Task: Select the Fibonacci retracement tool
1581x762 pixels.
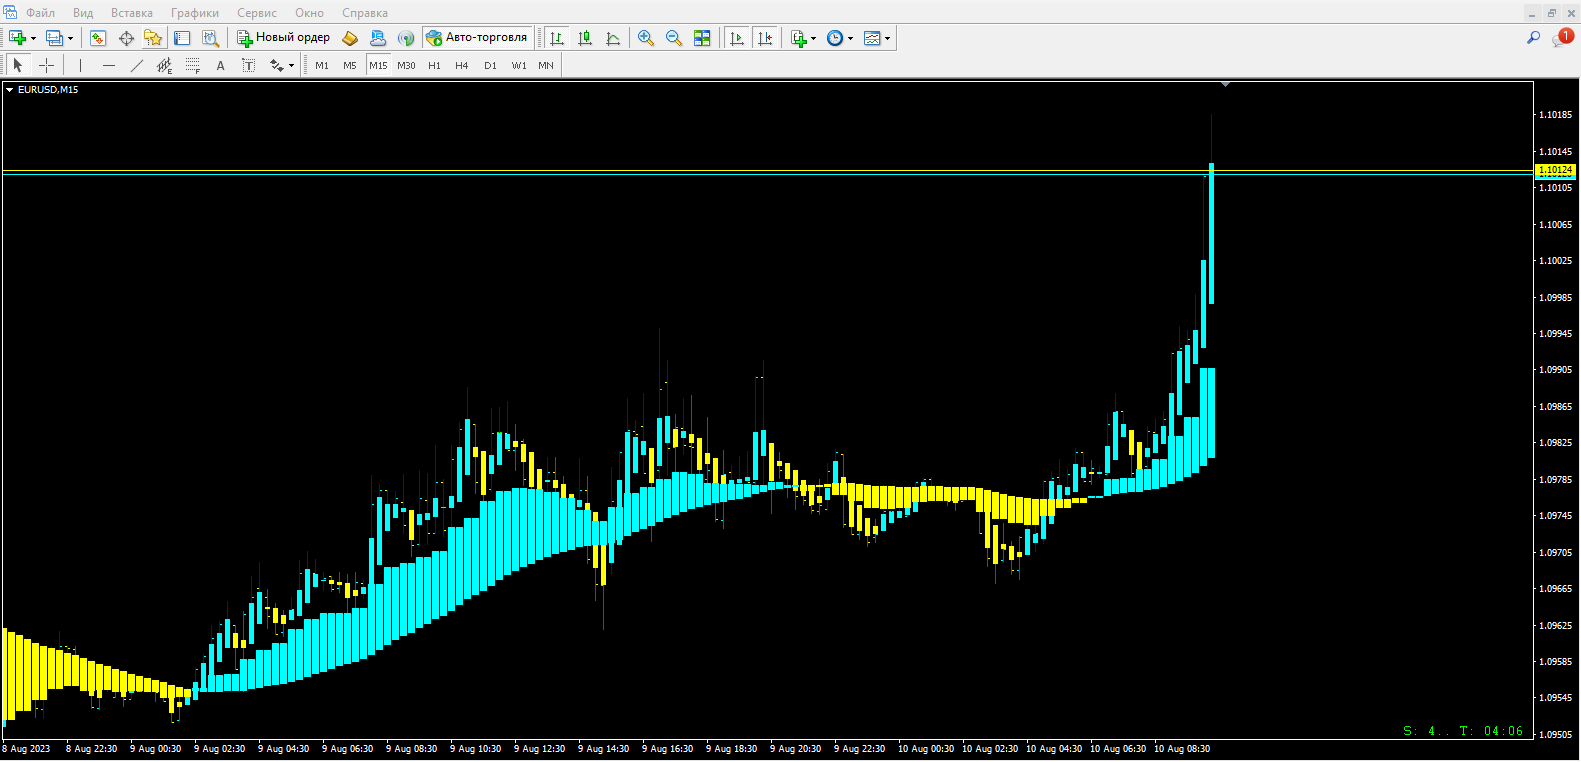Action: tap(192, 65)
